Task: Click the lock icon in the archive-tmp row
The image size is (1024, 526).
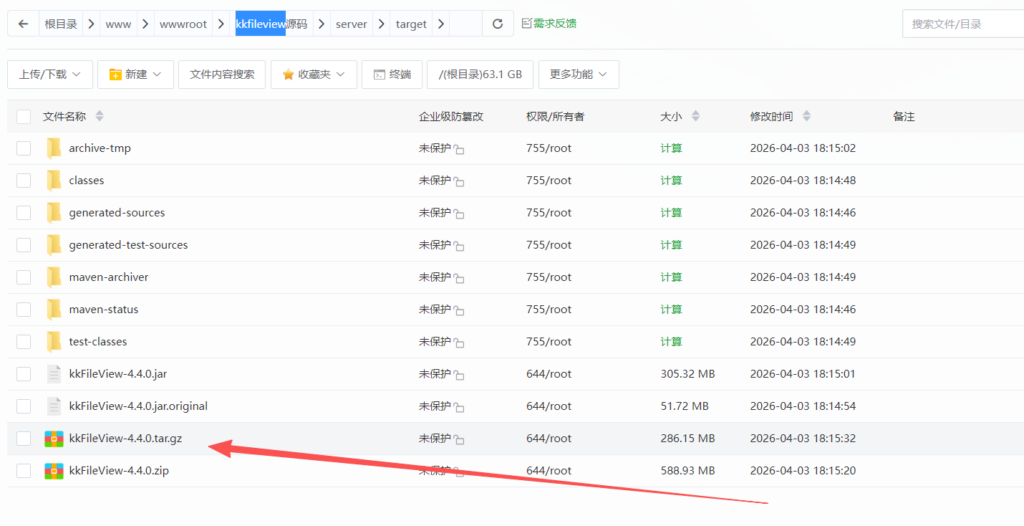Action: [459, 150]
